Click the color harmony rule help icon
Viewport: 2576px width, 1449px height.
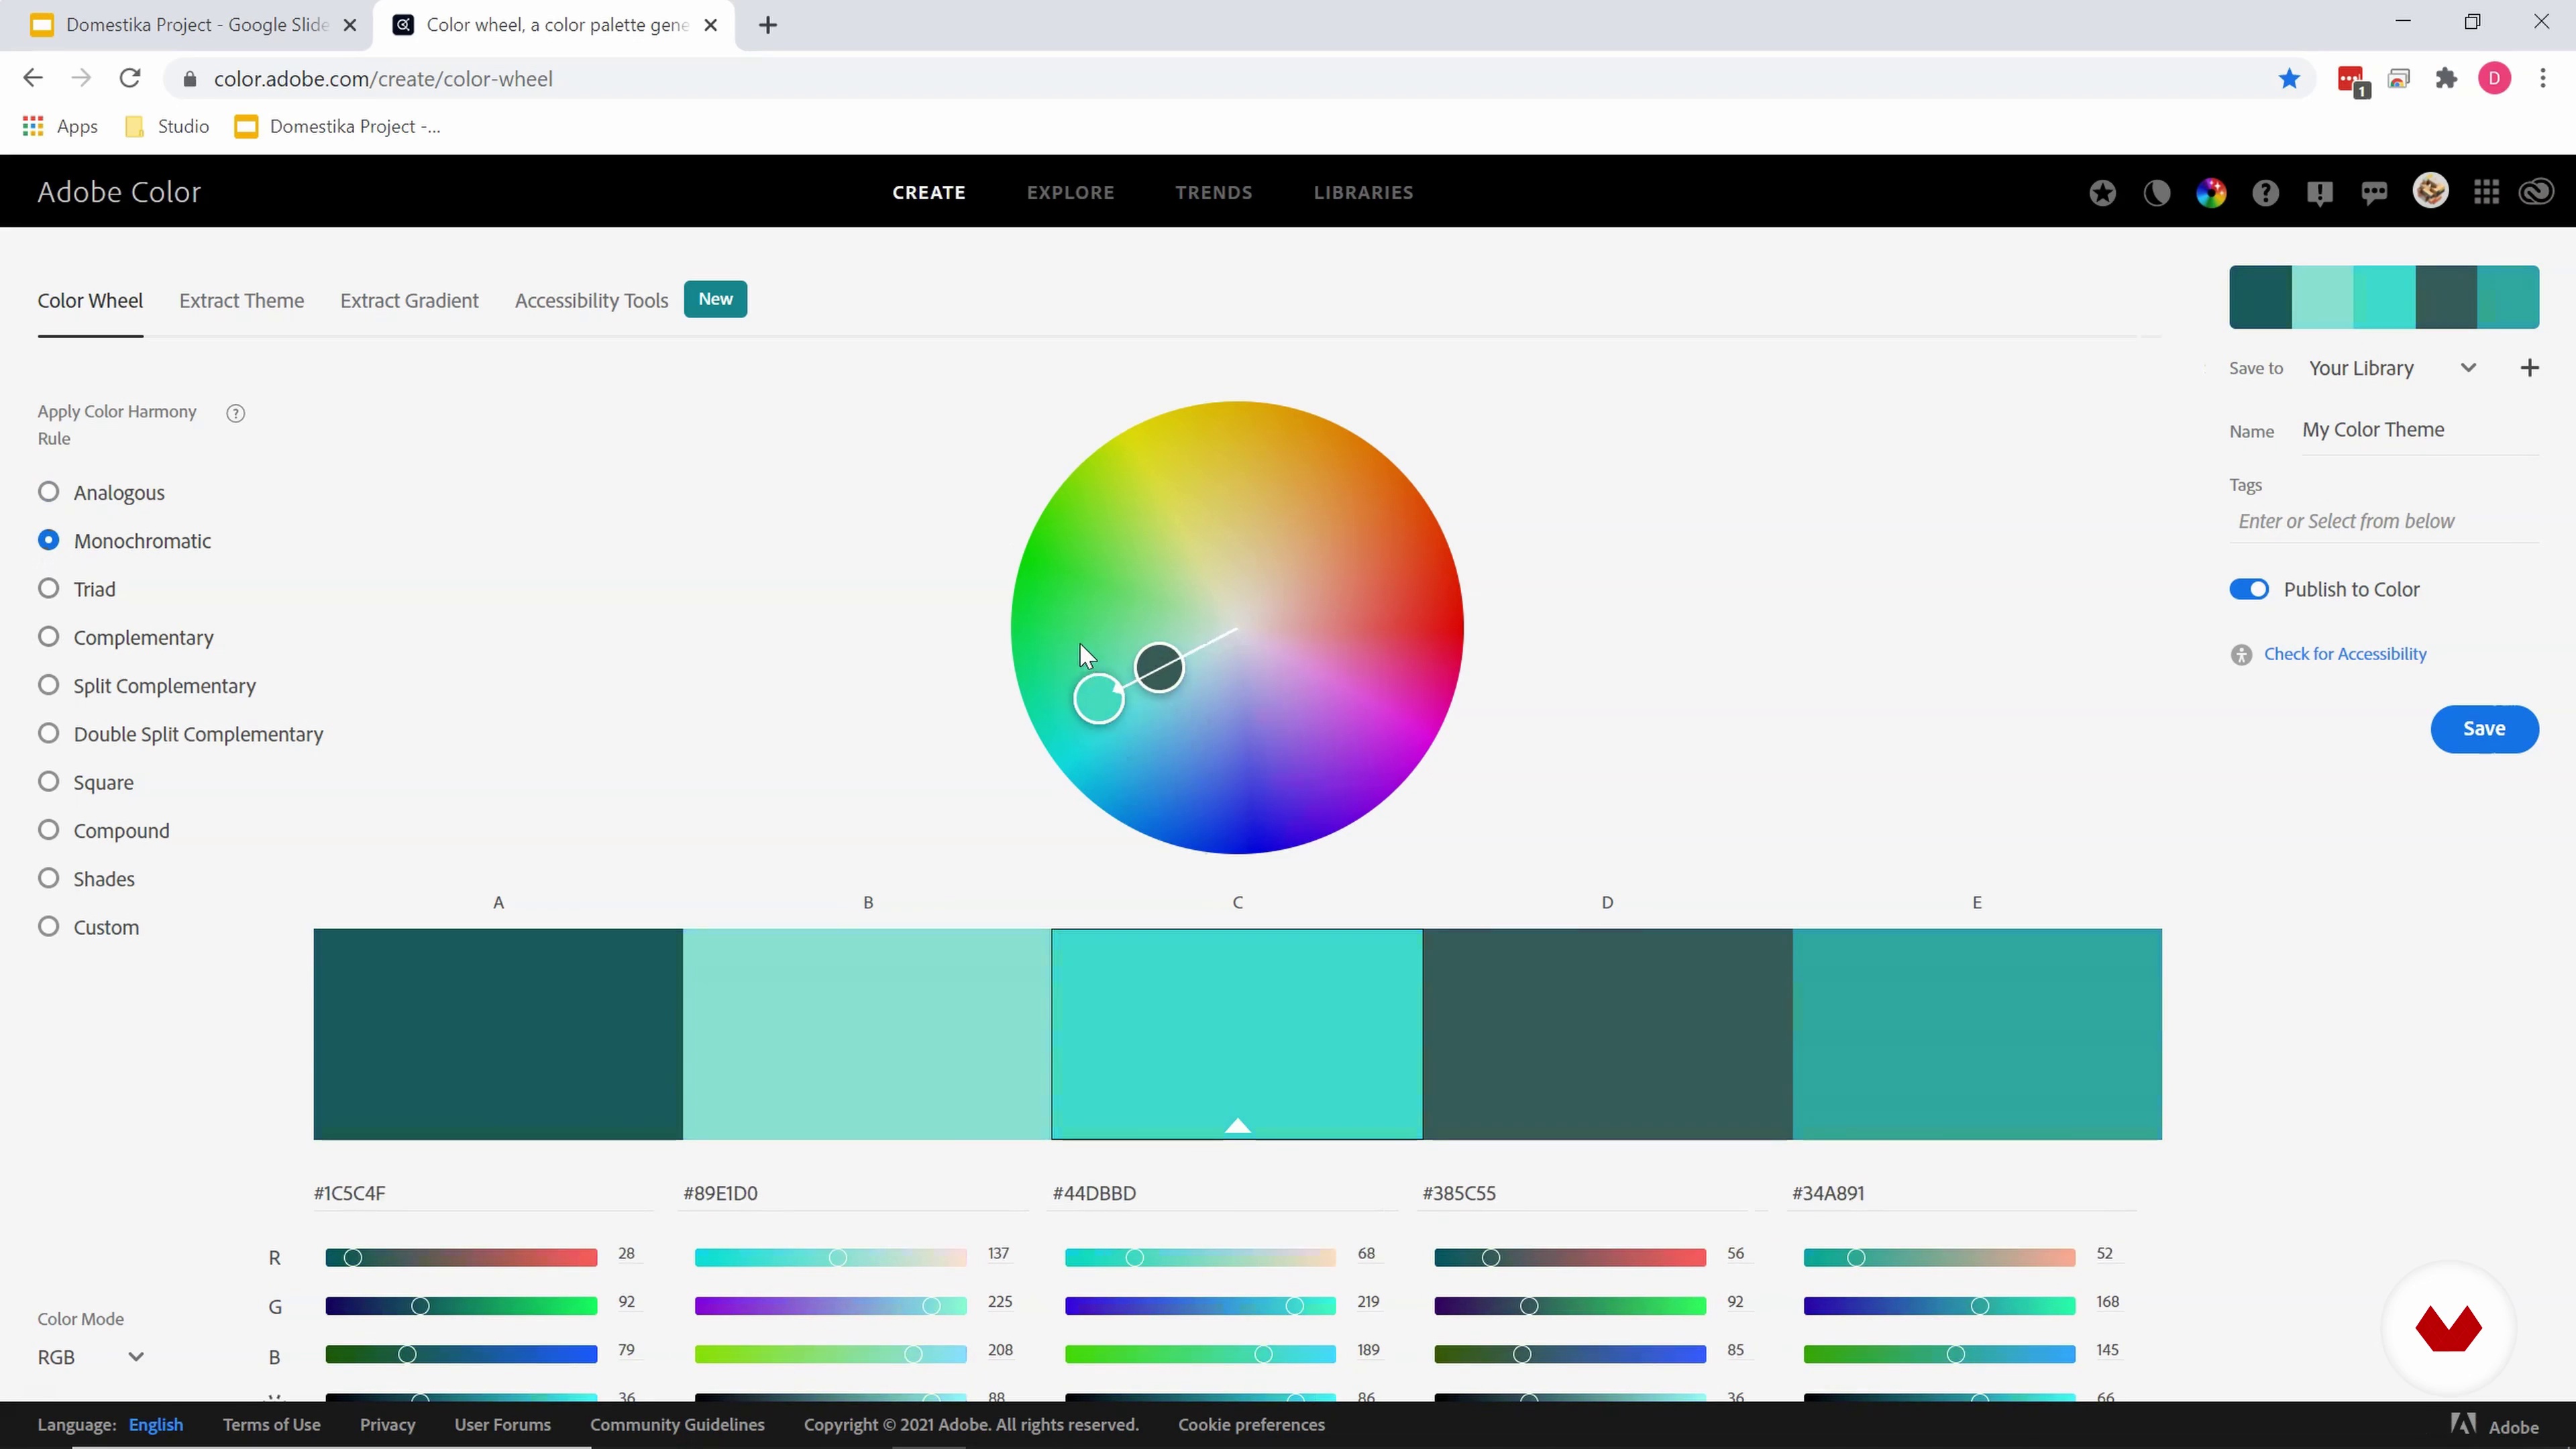[x=236, y=413]
